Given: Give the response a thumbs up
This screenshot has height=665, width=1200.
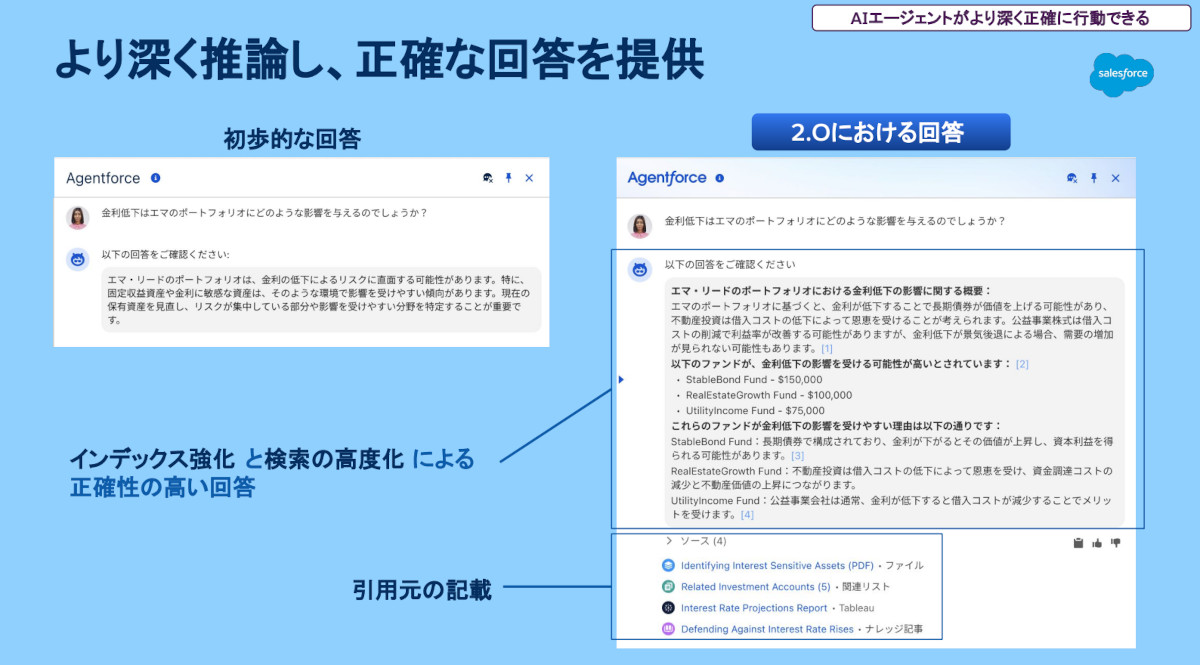Looking at the screenshot, I should (x=1097, y=543).
